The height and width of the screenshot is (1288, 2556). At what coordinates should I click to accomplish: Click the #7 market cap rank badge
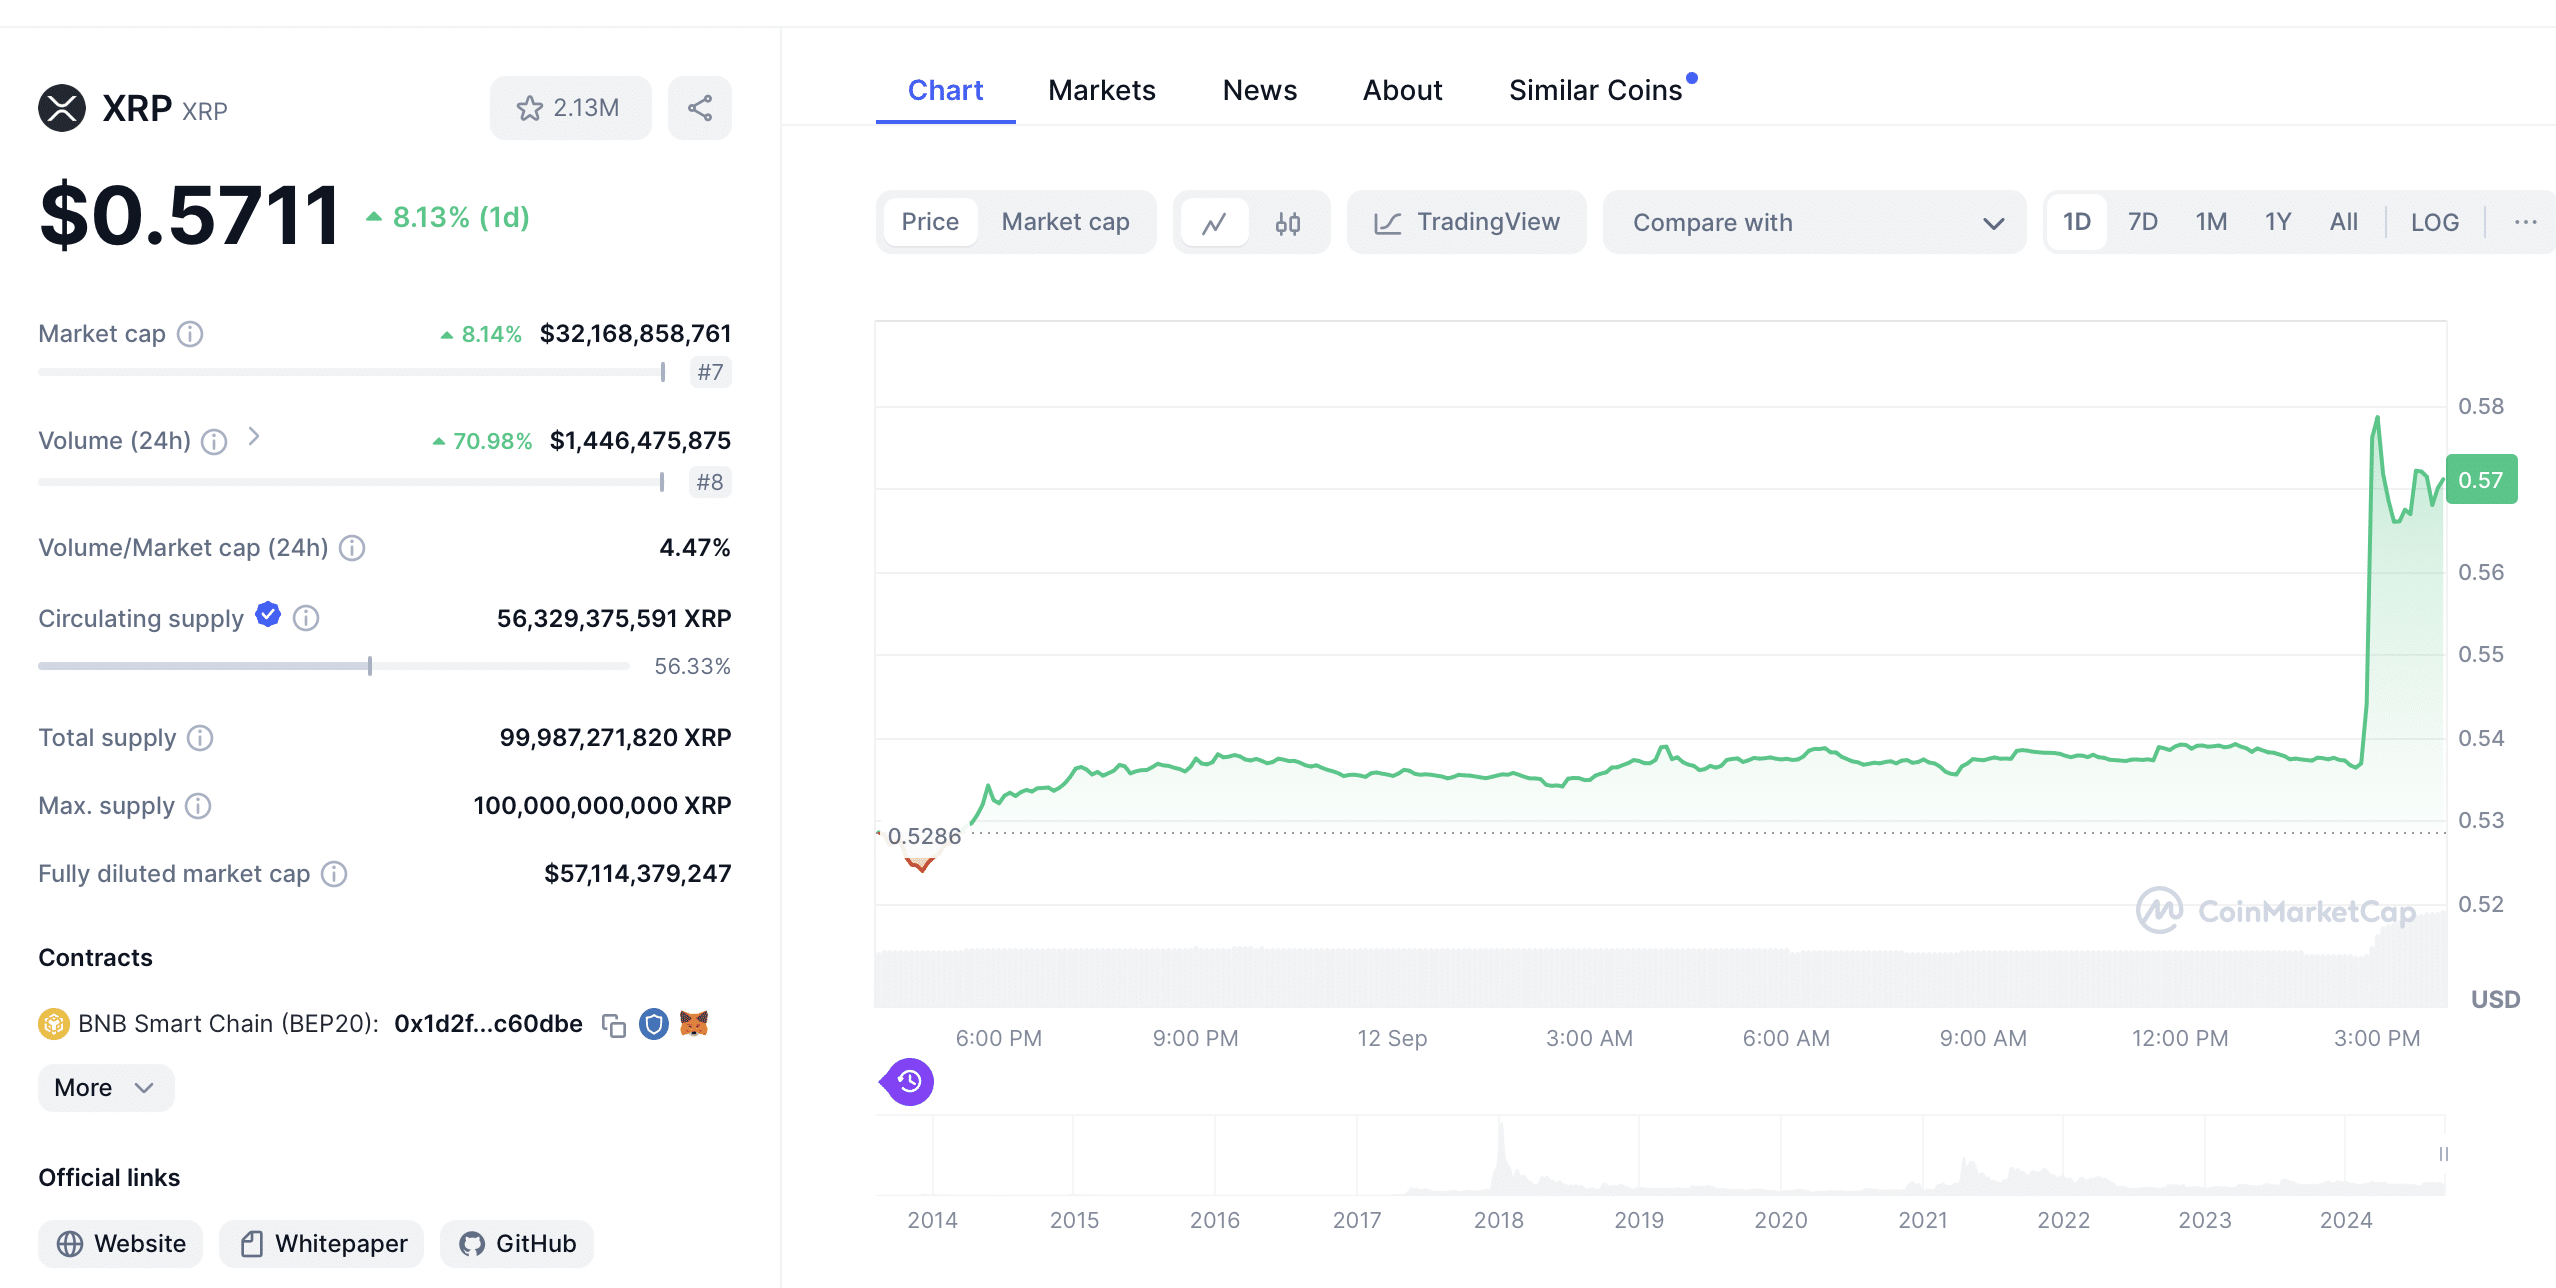coord(711,373)
